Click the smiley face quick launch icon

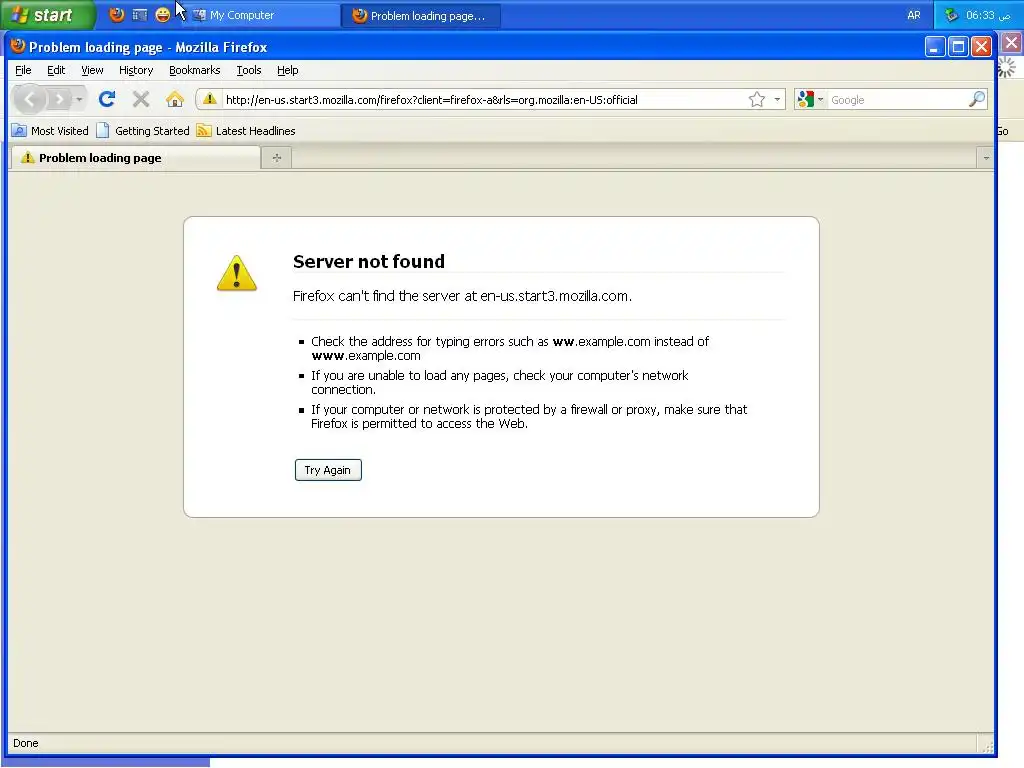point(163,15)
